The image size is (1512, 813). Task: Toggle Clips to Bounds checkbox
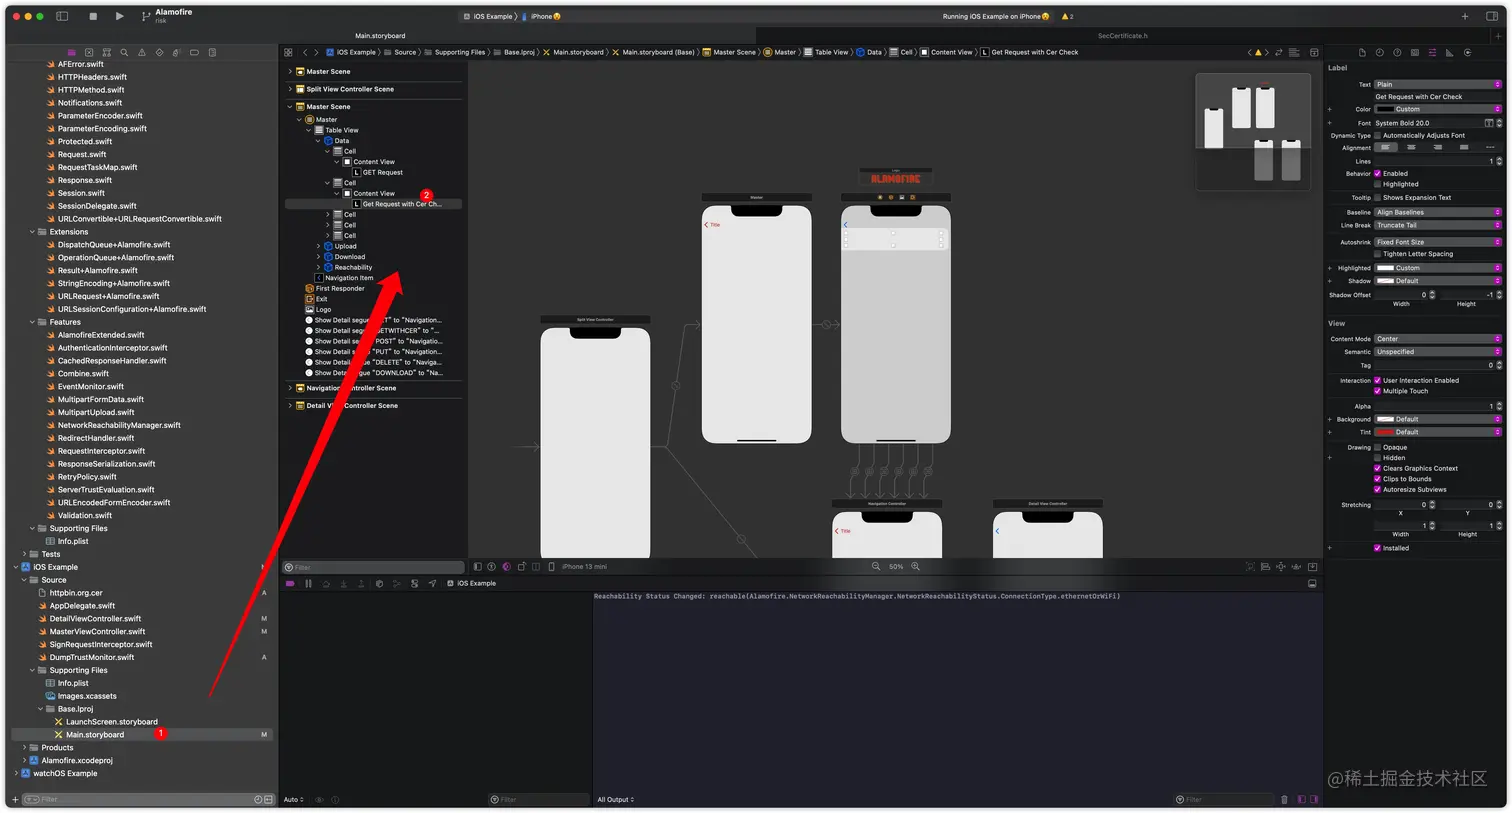[x=1377, y=479]
